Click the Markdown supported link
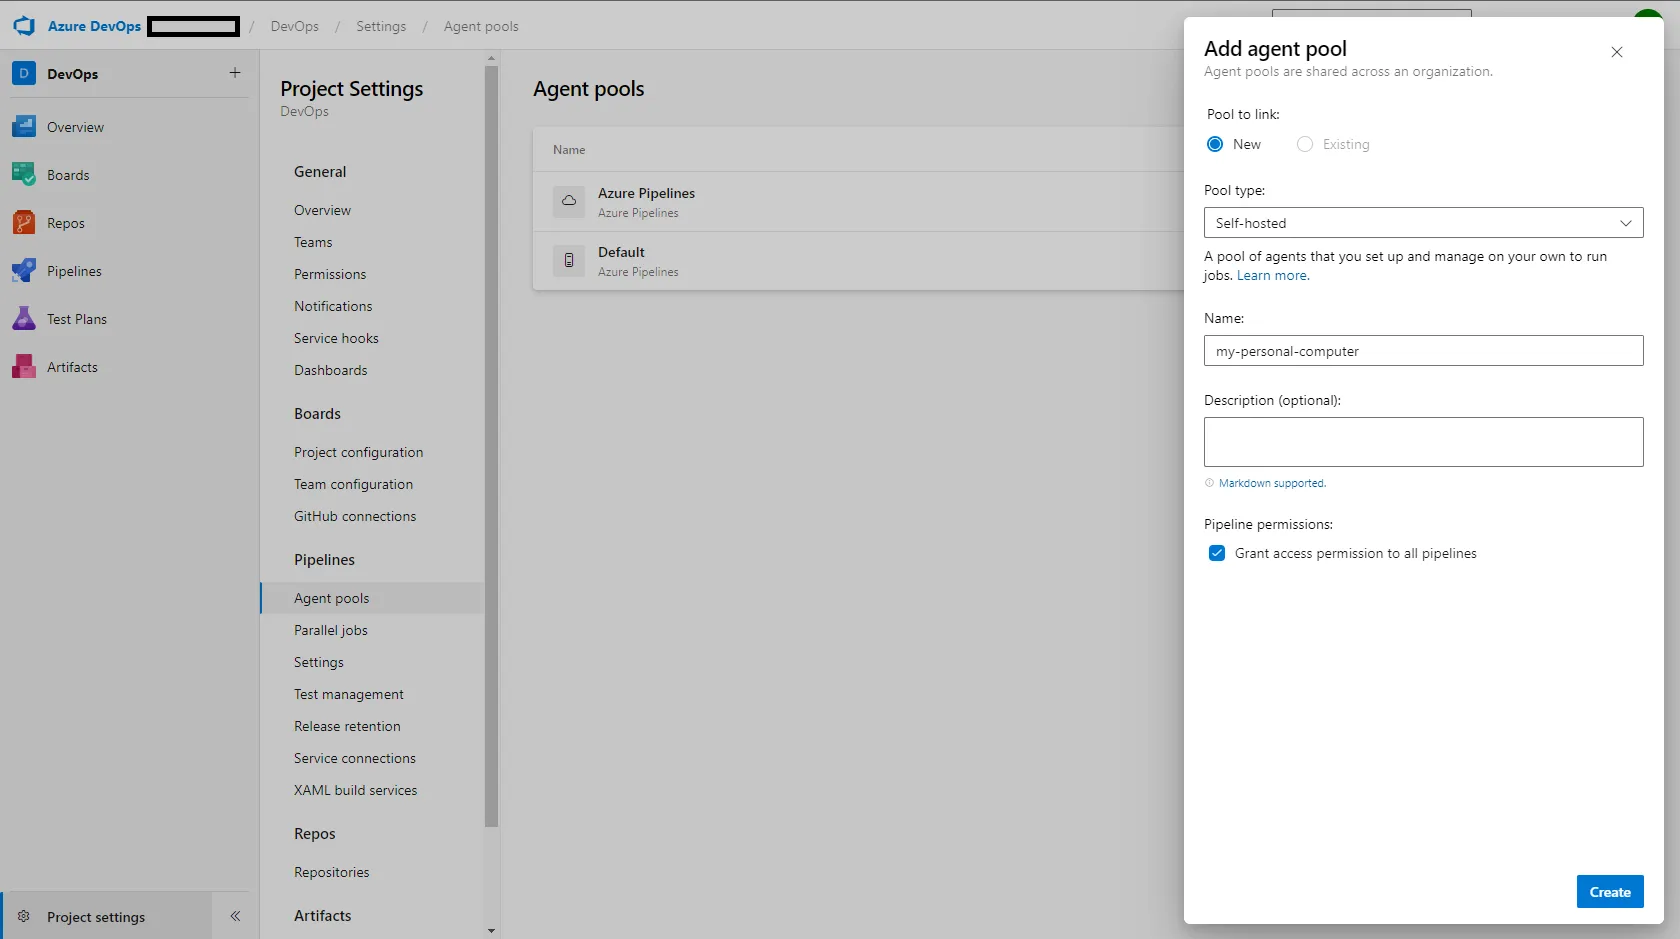1680x939 pixels. (x=1272, y=483)
